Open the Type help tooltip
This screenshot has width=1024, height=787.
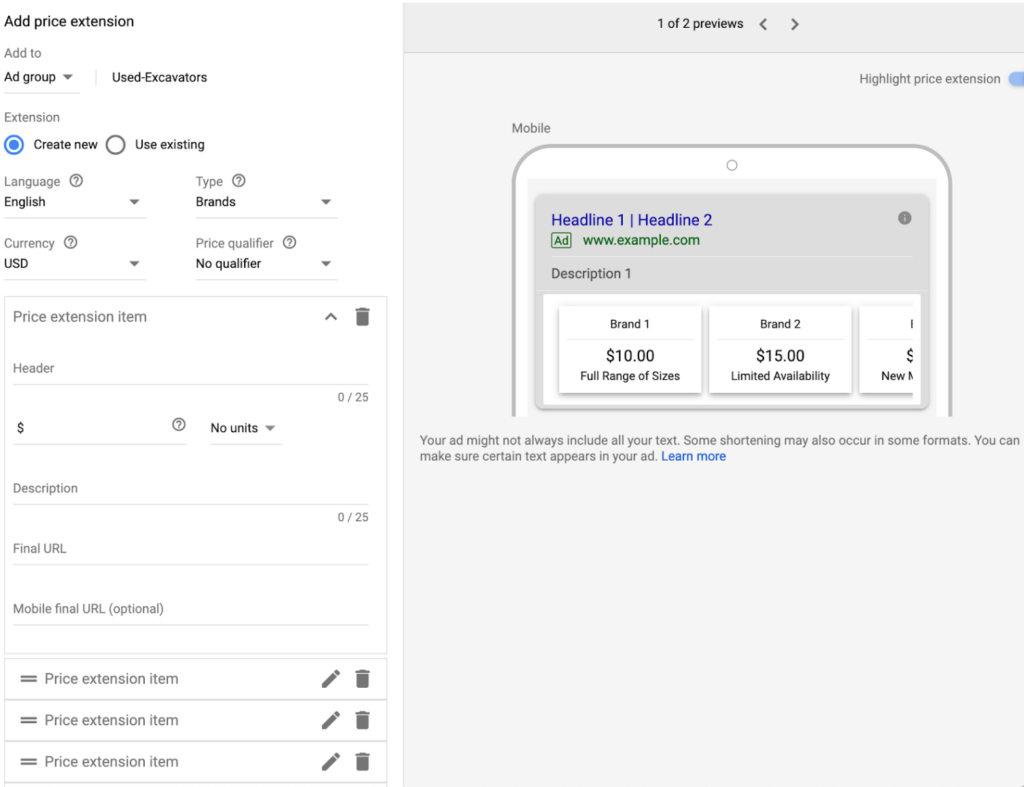(x=239, y=181)
